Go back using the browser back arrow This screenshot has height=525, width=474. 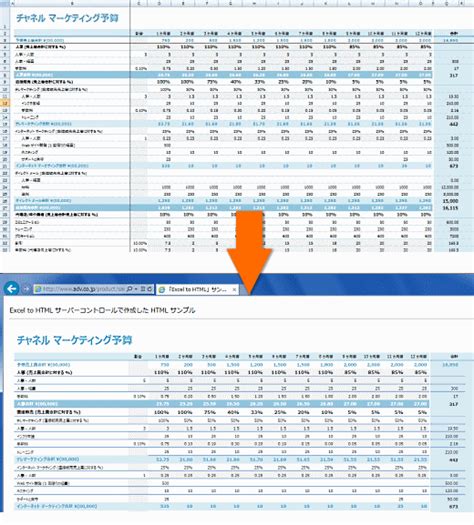click(x=12, y=288)
